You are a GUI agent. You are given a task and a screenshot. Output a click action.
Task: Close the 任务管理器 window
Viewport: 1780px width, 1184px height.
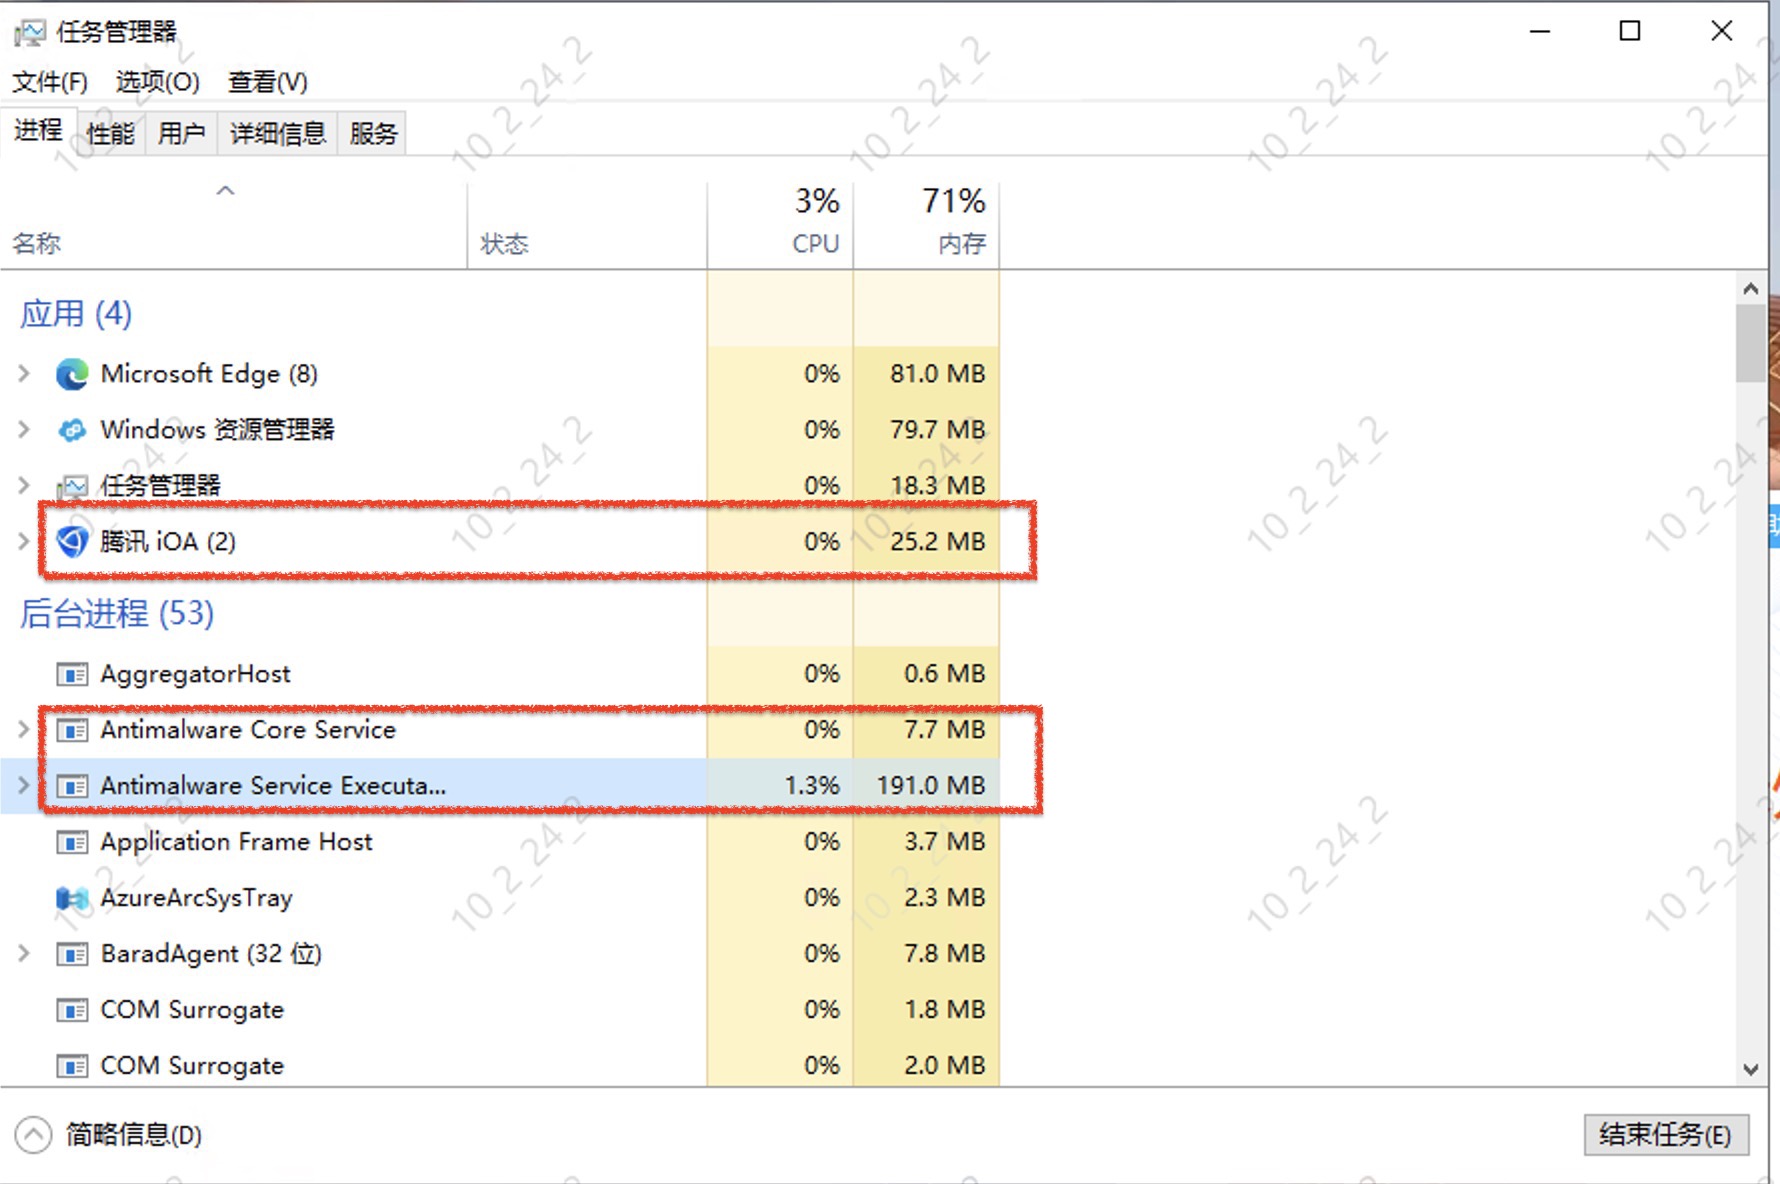(x=1721, y=31)
